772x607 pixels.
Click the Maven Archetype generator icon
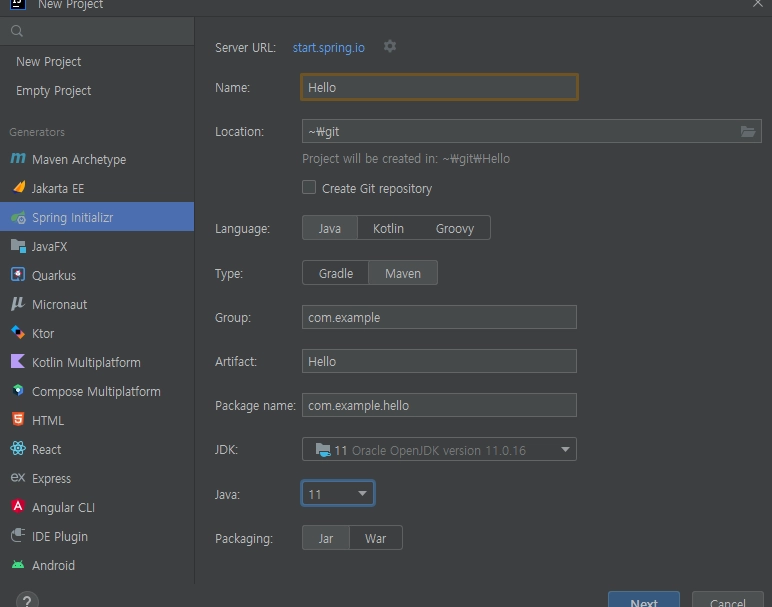coord(17,159)
